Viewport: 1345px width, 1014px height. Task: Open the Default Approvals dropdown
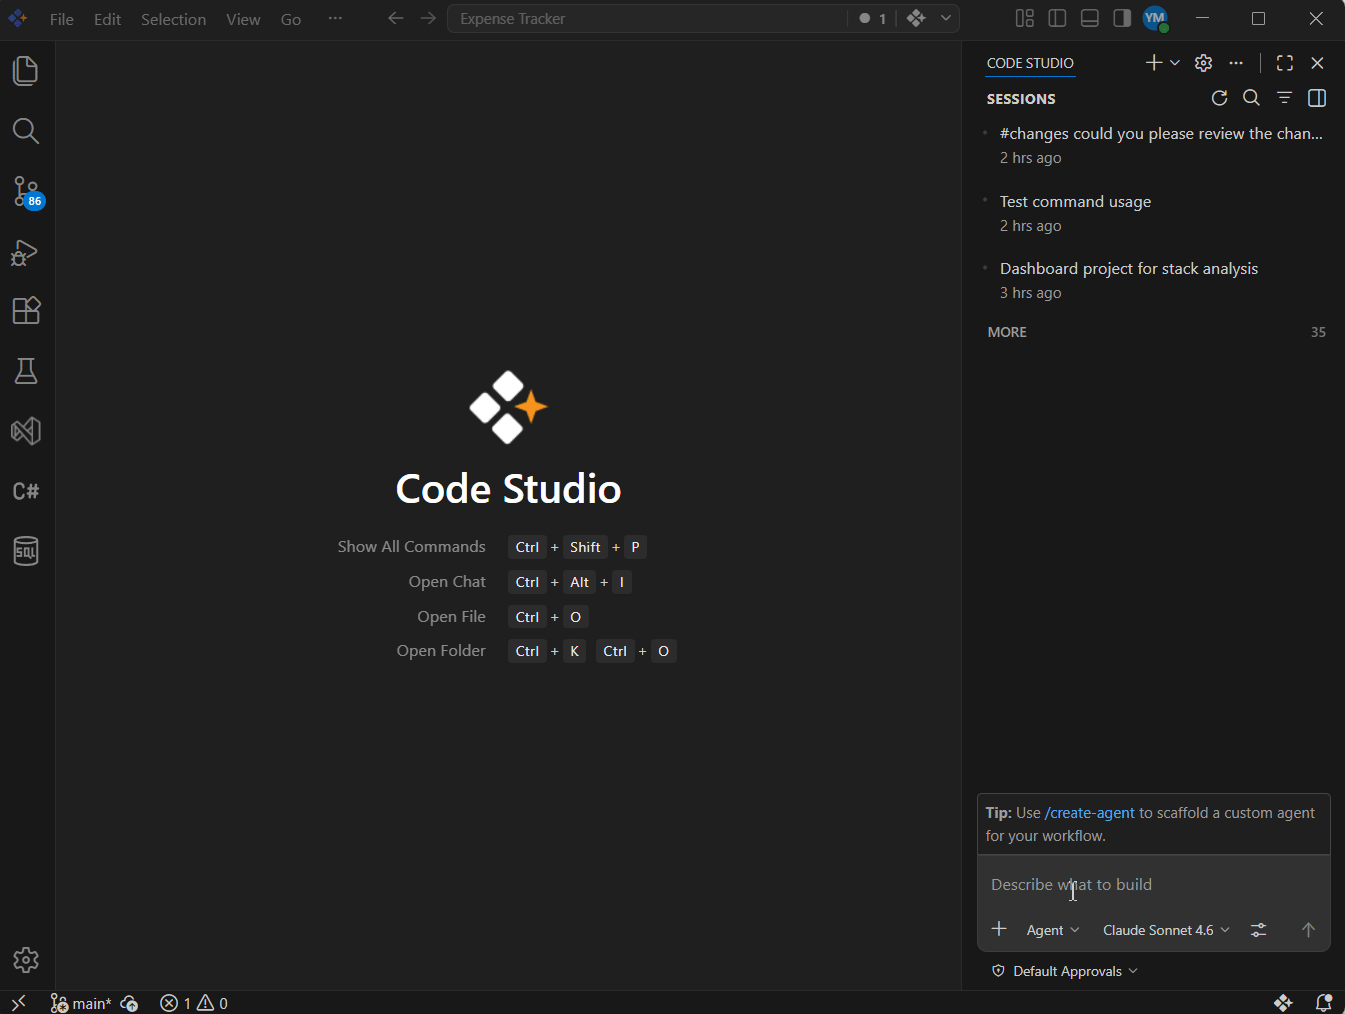(1065, 971)
